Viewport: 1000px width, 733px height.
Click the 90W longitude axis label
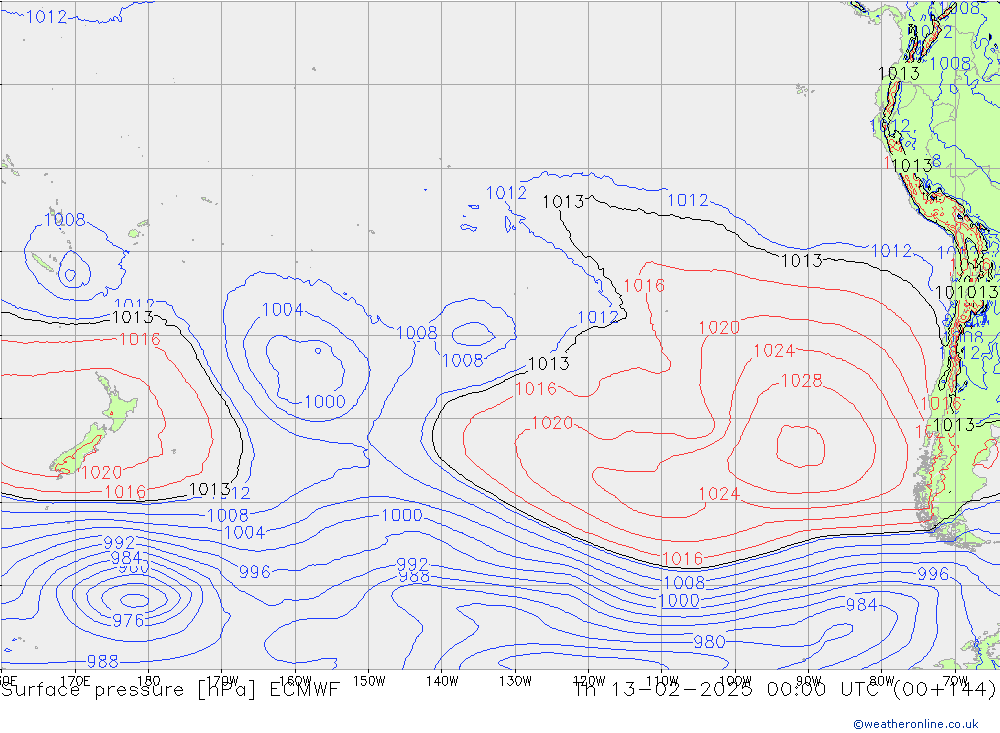[x=809, y=681]
